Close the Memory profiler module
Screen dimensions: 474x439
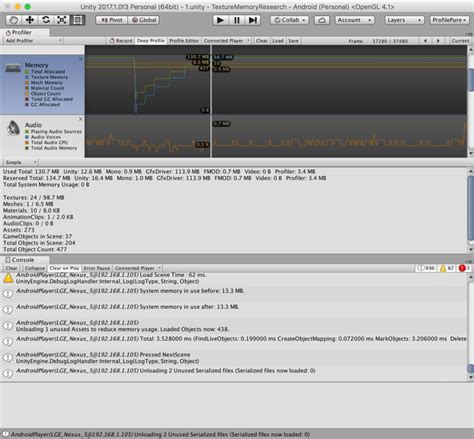80,59
